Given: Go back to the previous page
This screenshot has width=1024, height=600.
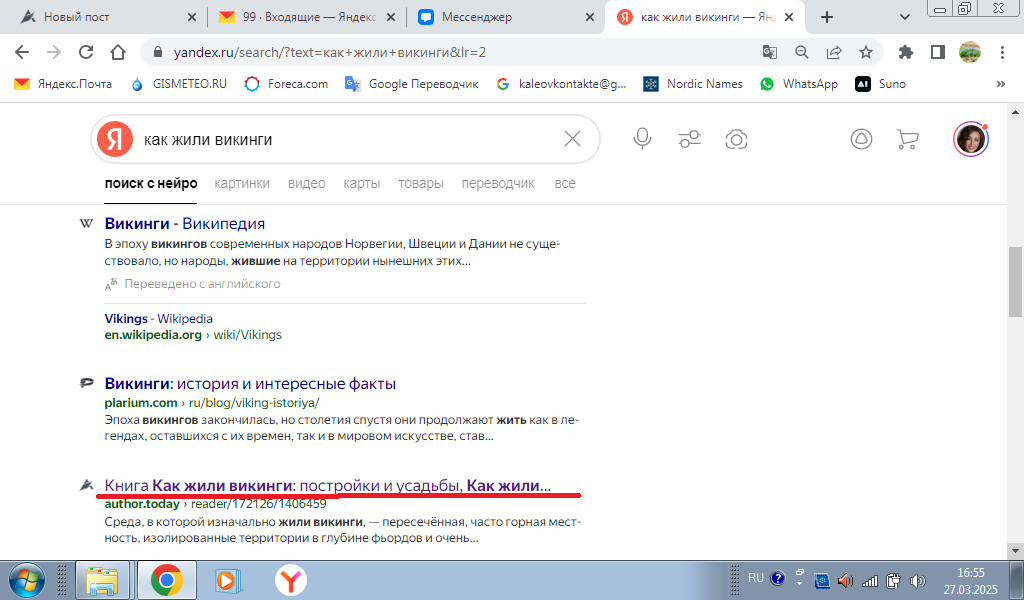Looking at the screenshot, I should (22, 52).
